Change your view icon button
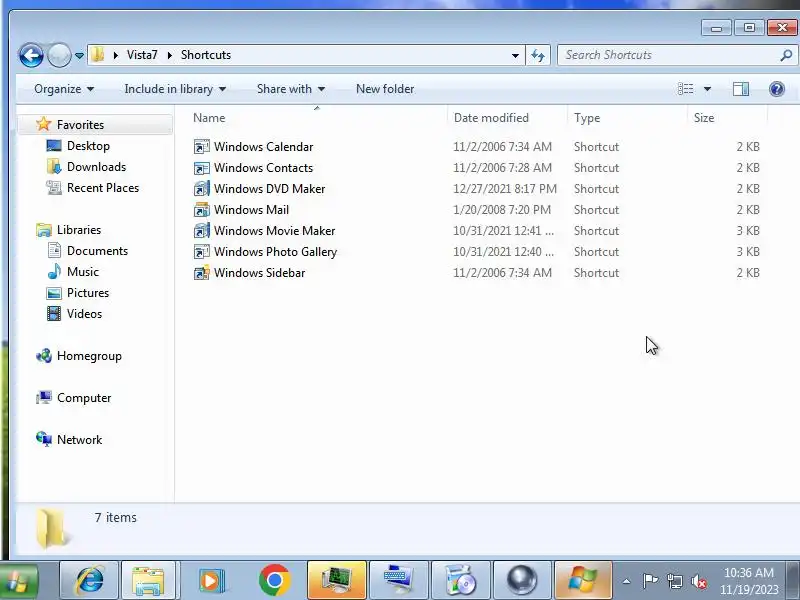800x600 pixels. coord(685,89)
